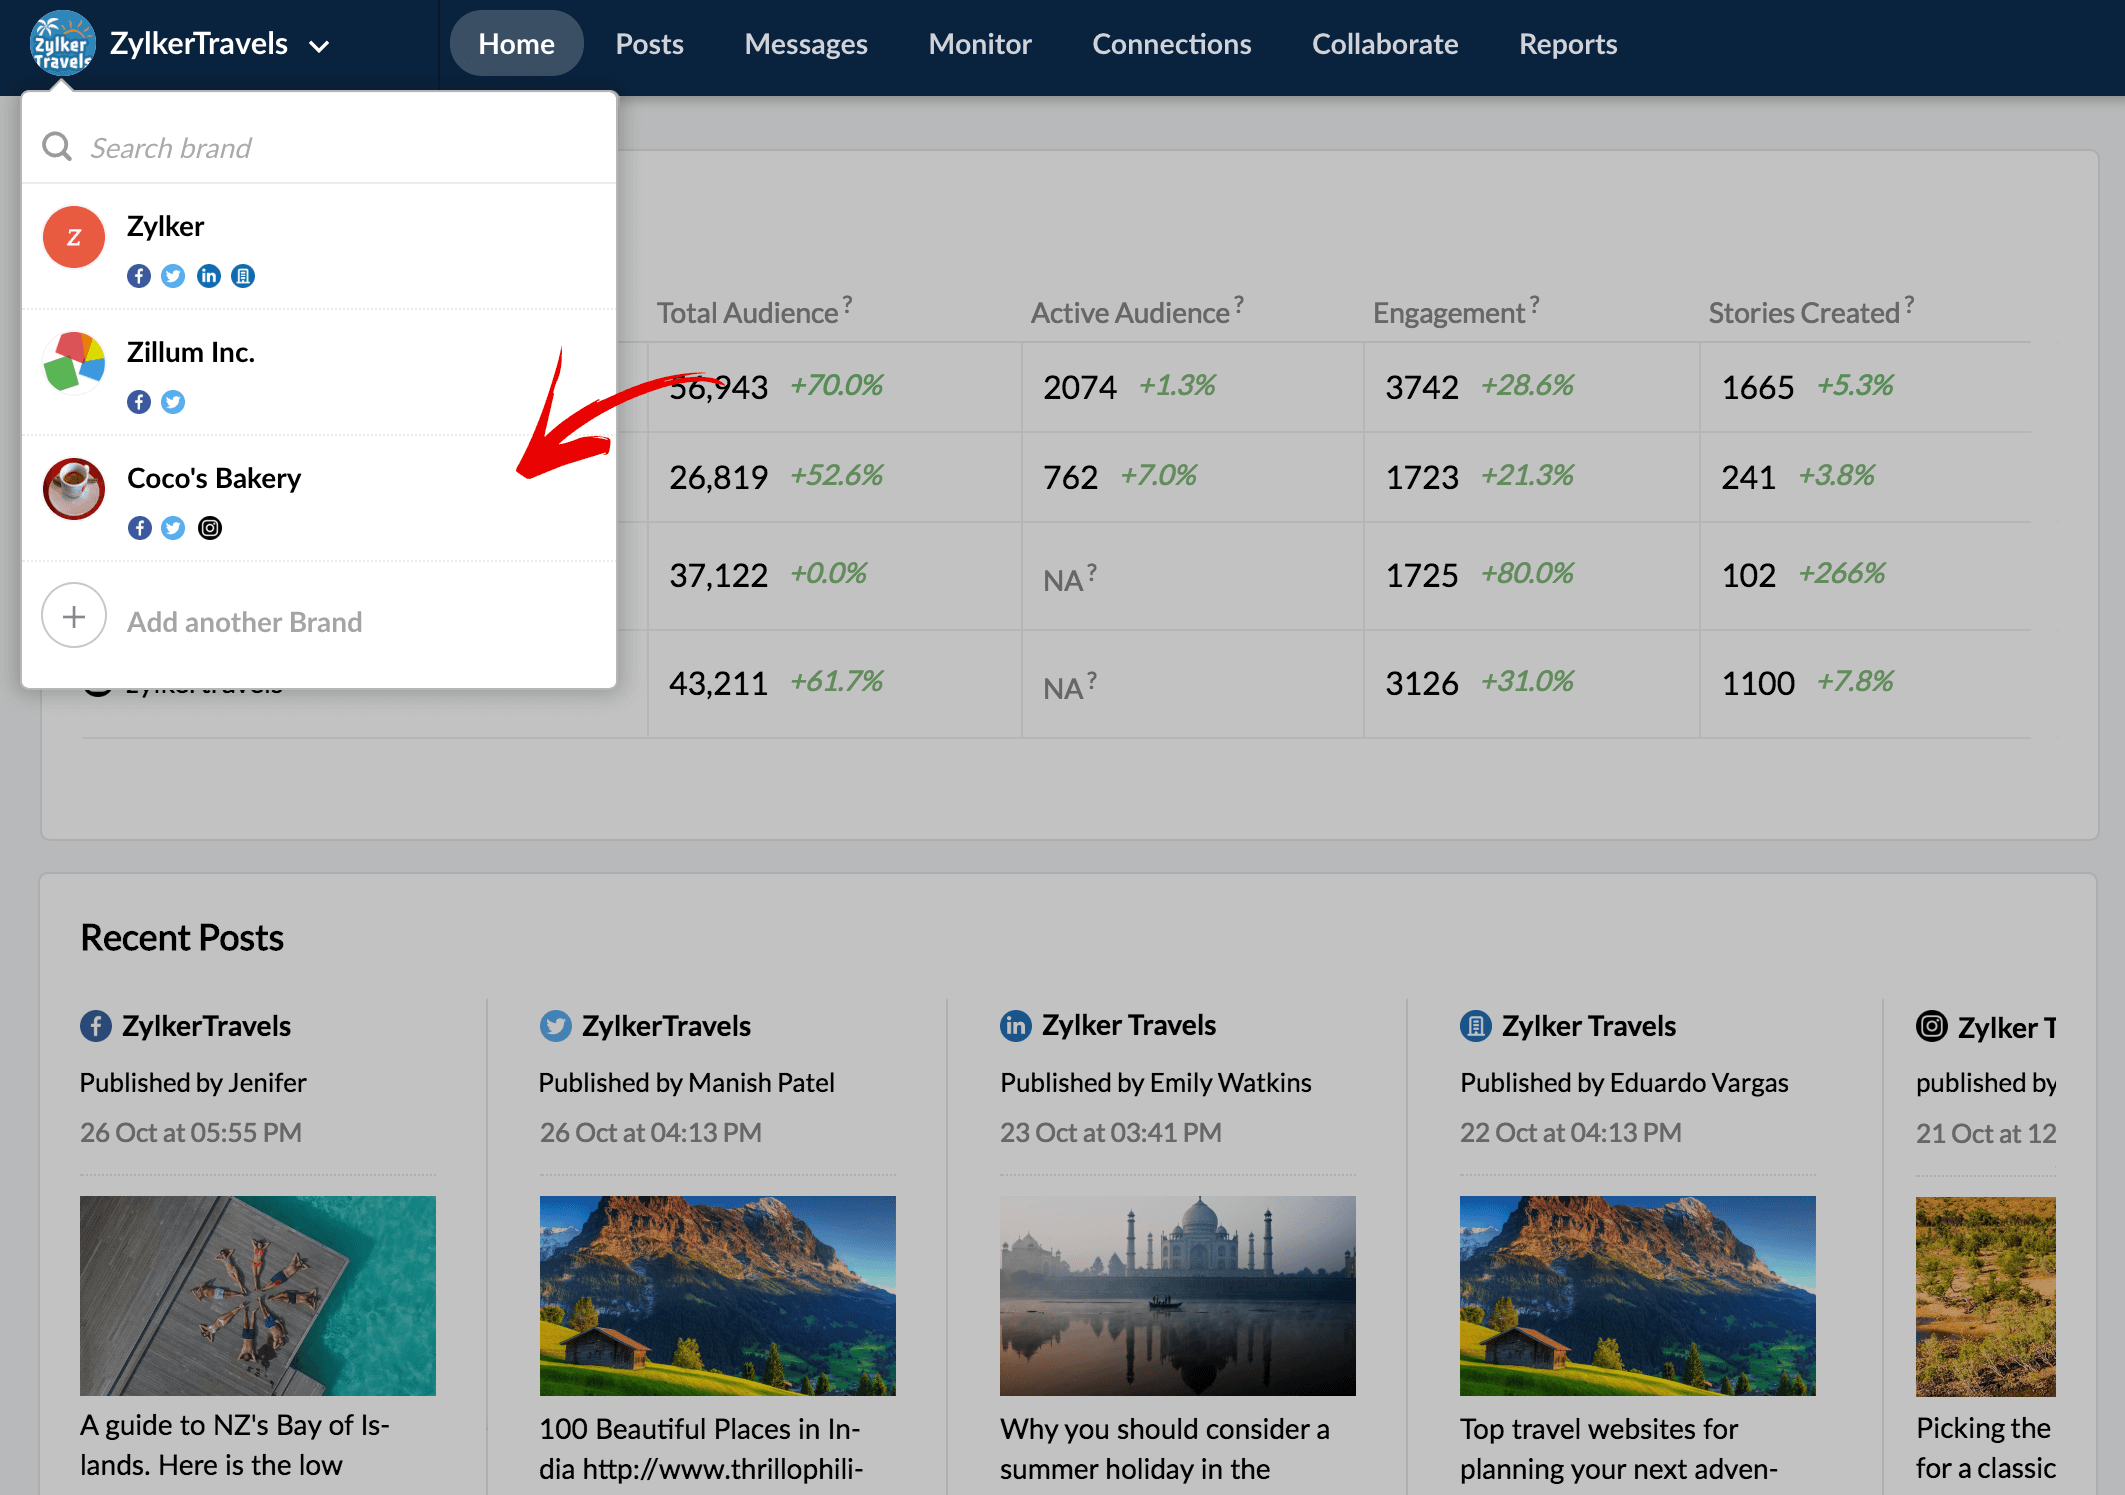Click the Facebook icon on Jenifer's post
2125x1495 pixels.
pyautogui.click(x=95, y=1026)
